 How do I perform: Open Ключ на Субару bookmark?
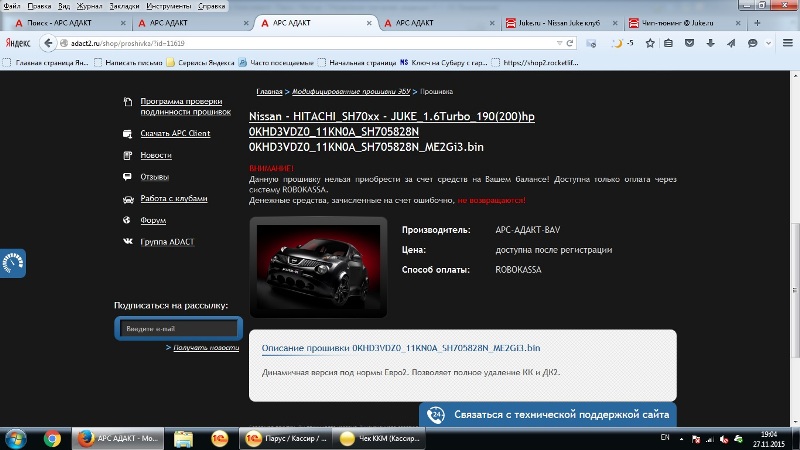pyautogui.click(x=443, y=63)
